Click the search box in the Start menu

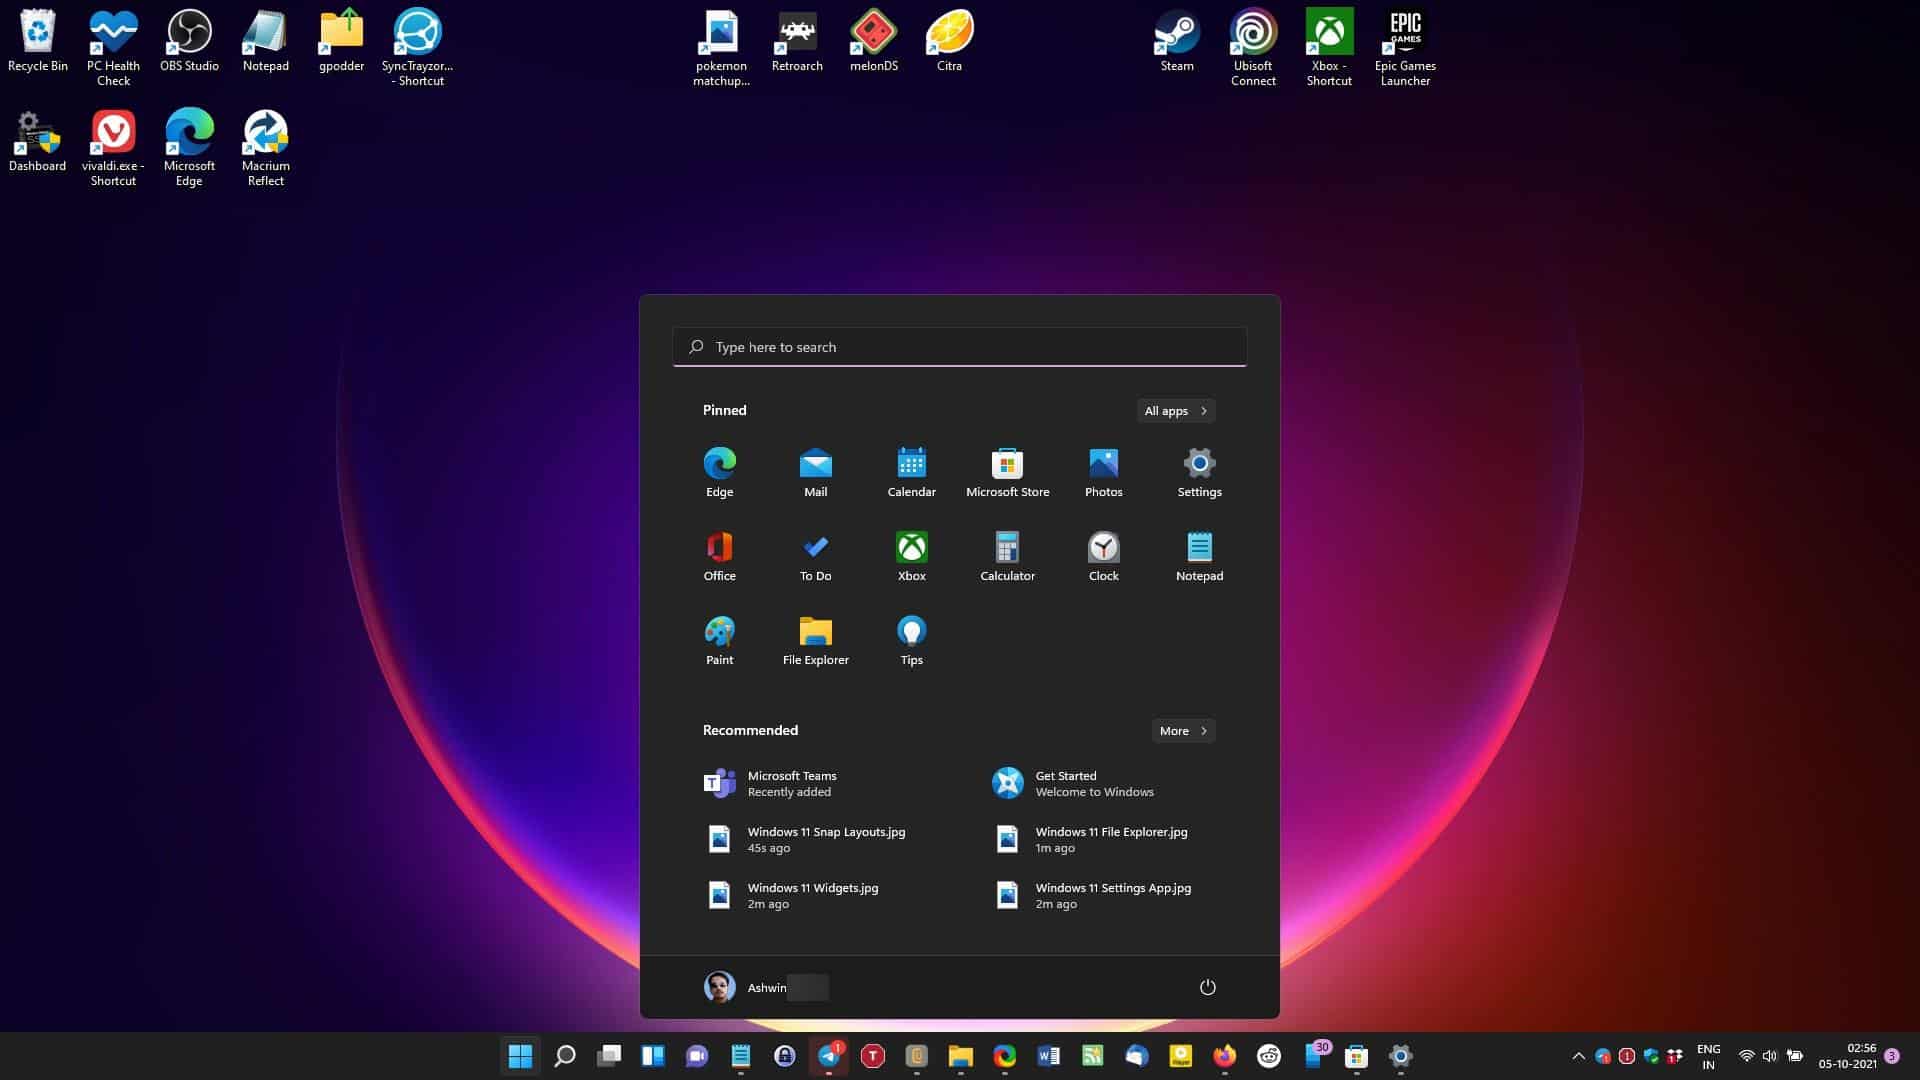click(x=960, y=347)
